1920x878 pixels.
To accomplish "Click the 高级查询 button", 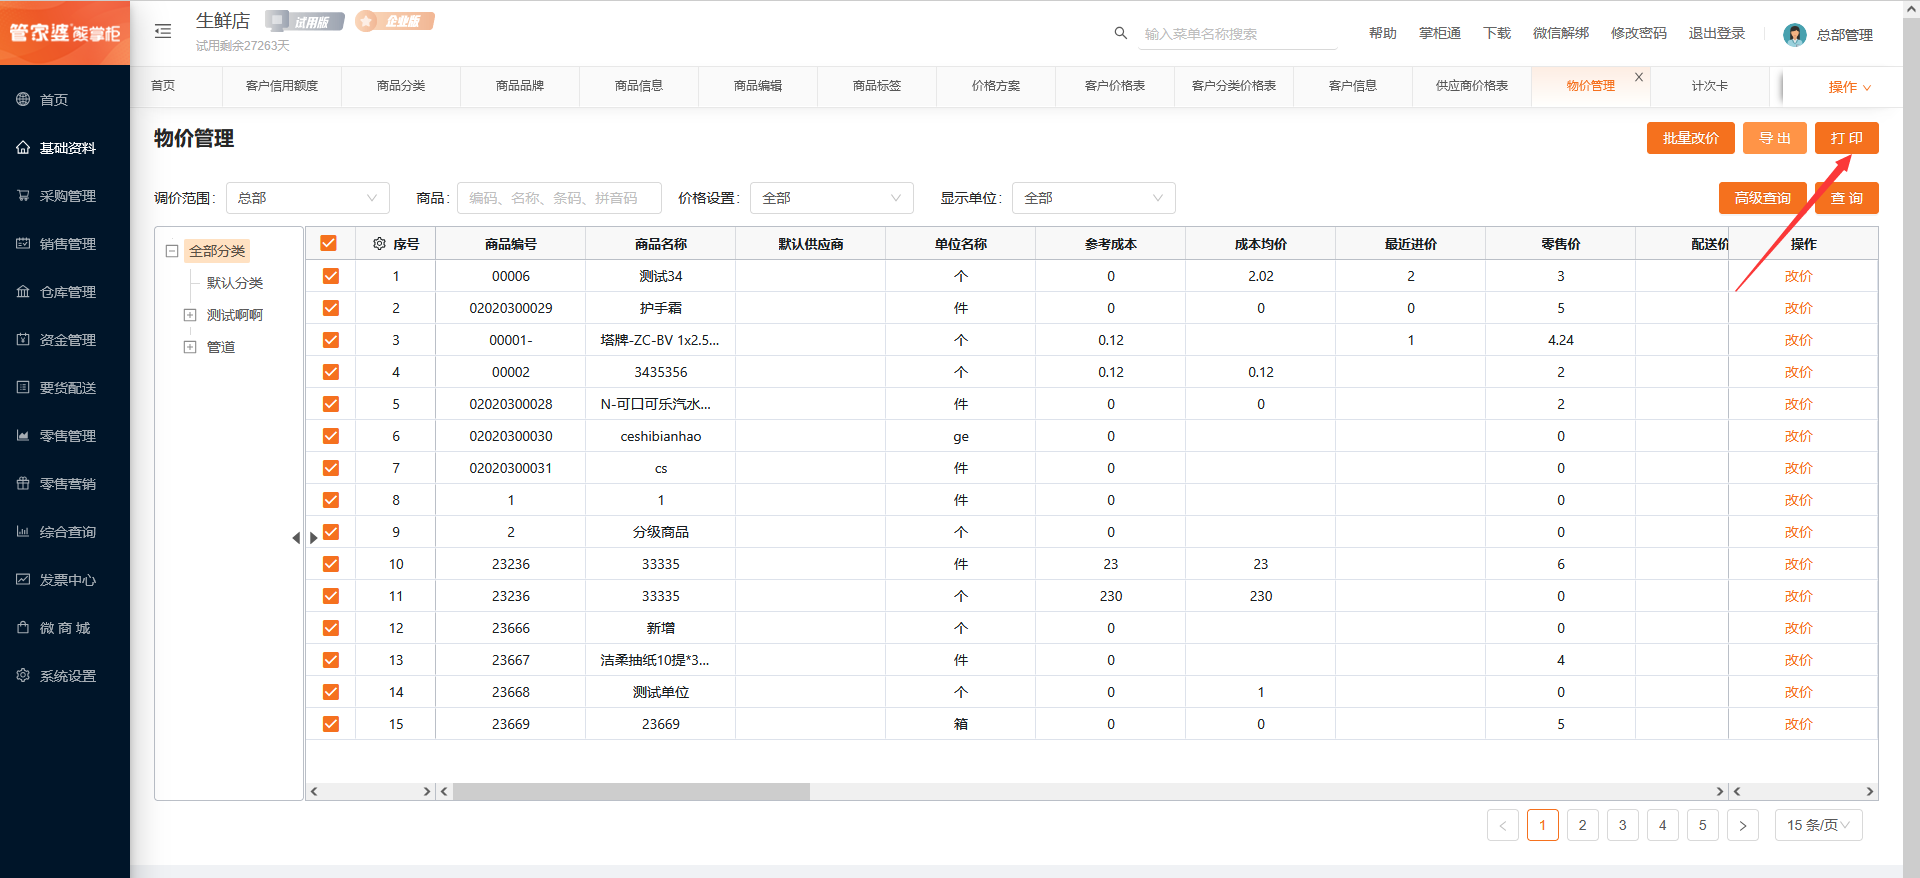I will (x=1763, y=198).
